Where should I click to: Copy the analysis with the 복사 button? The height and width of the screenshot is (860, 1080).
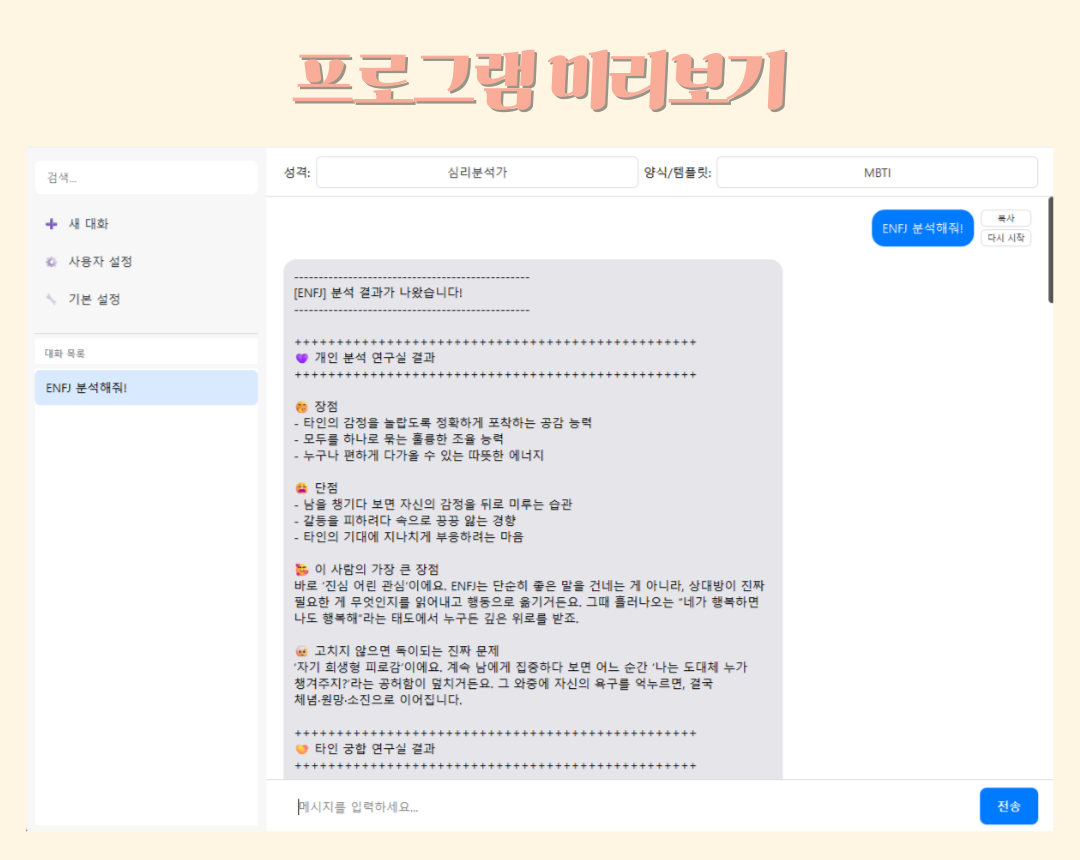coord(1005,218)
